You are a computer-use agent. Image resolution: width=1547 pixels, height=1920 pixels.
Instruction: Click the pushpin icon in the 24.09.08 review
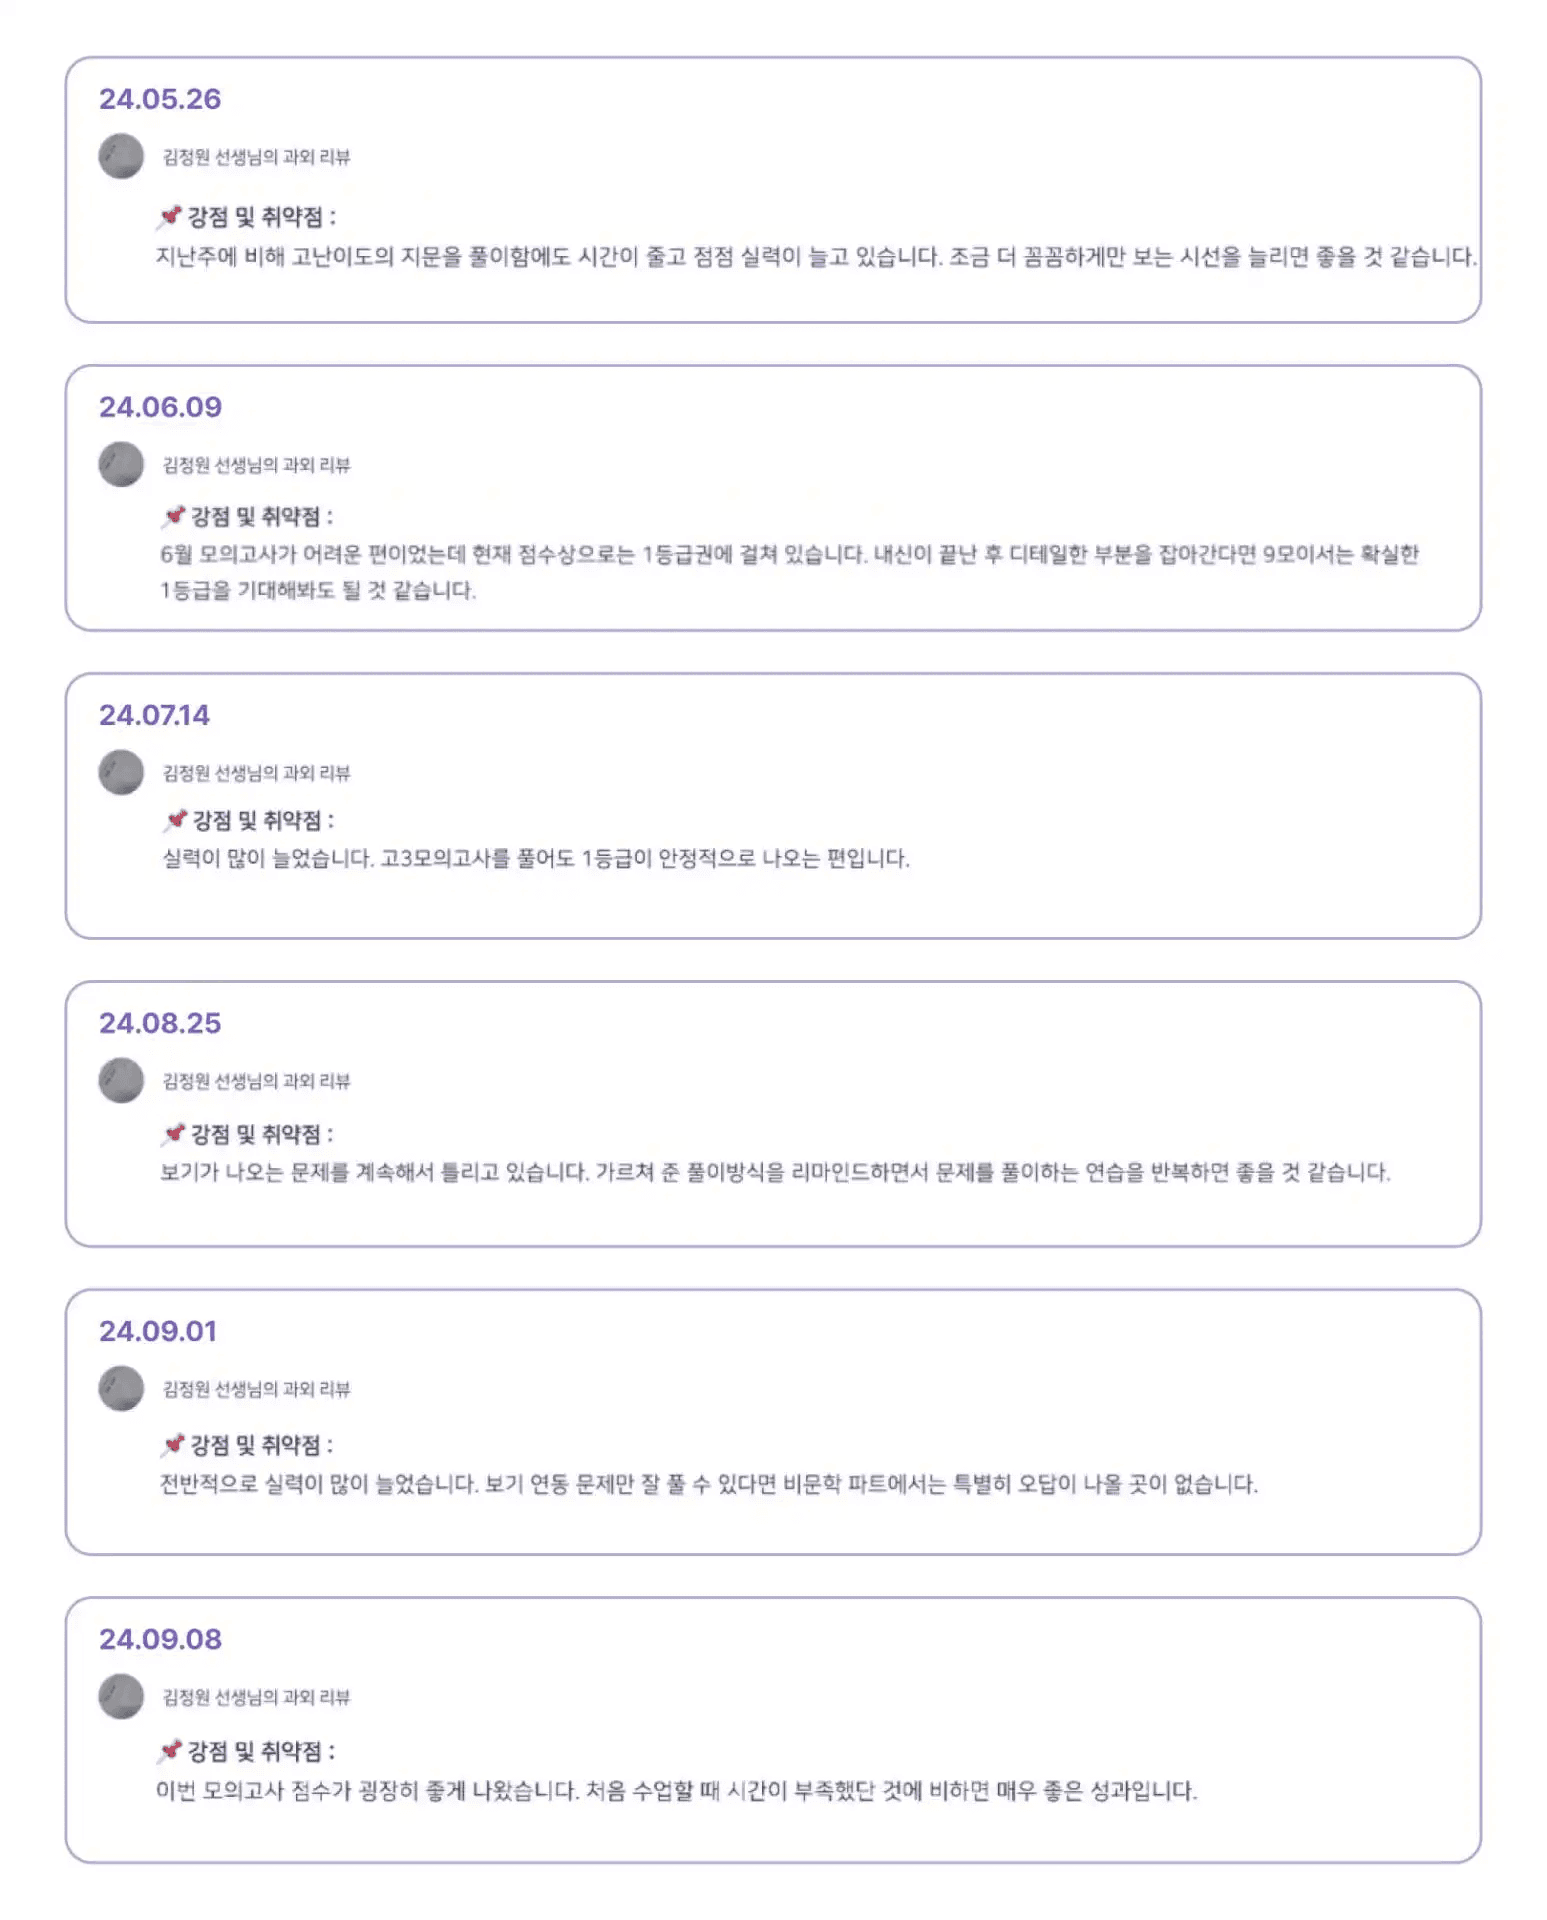tap(171, 1750)
